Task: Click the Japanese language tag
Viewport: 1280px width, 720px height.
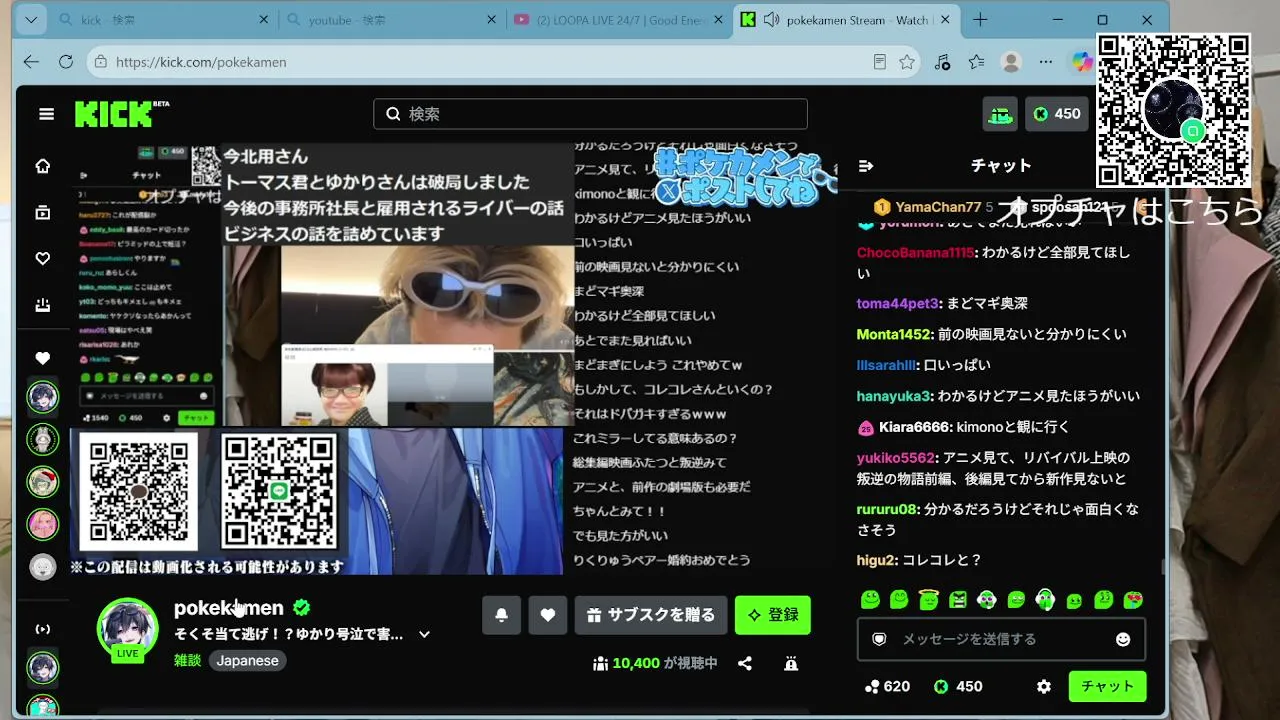Action: [248, 661]
